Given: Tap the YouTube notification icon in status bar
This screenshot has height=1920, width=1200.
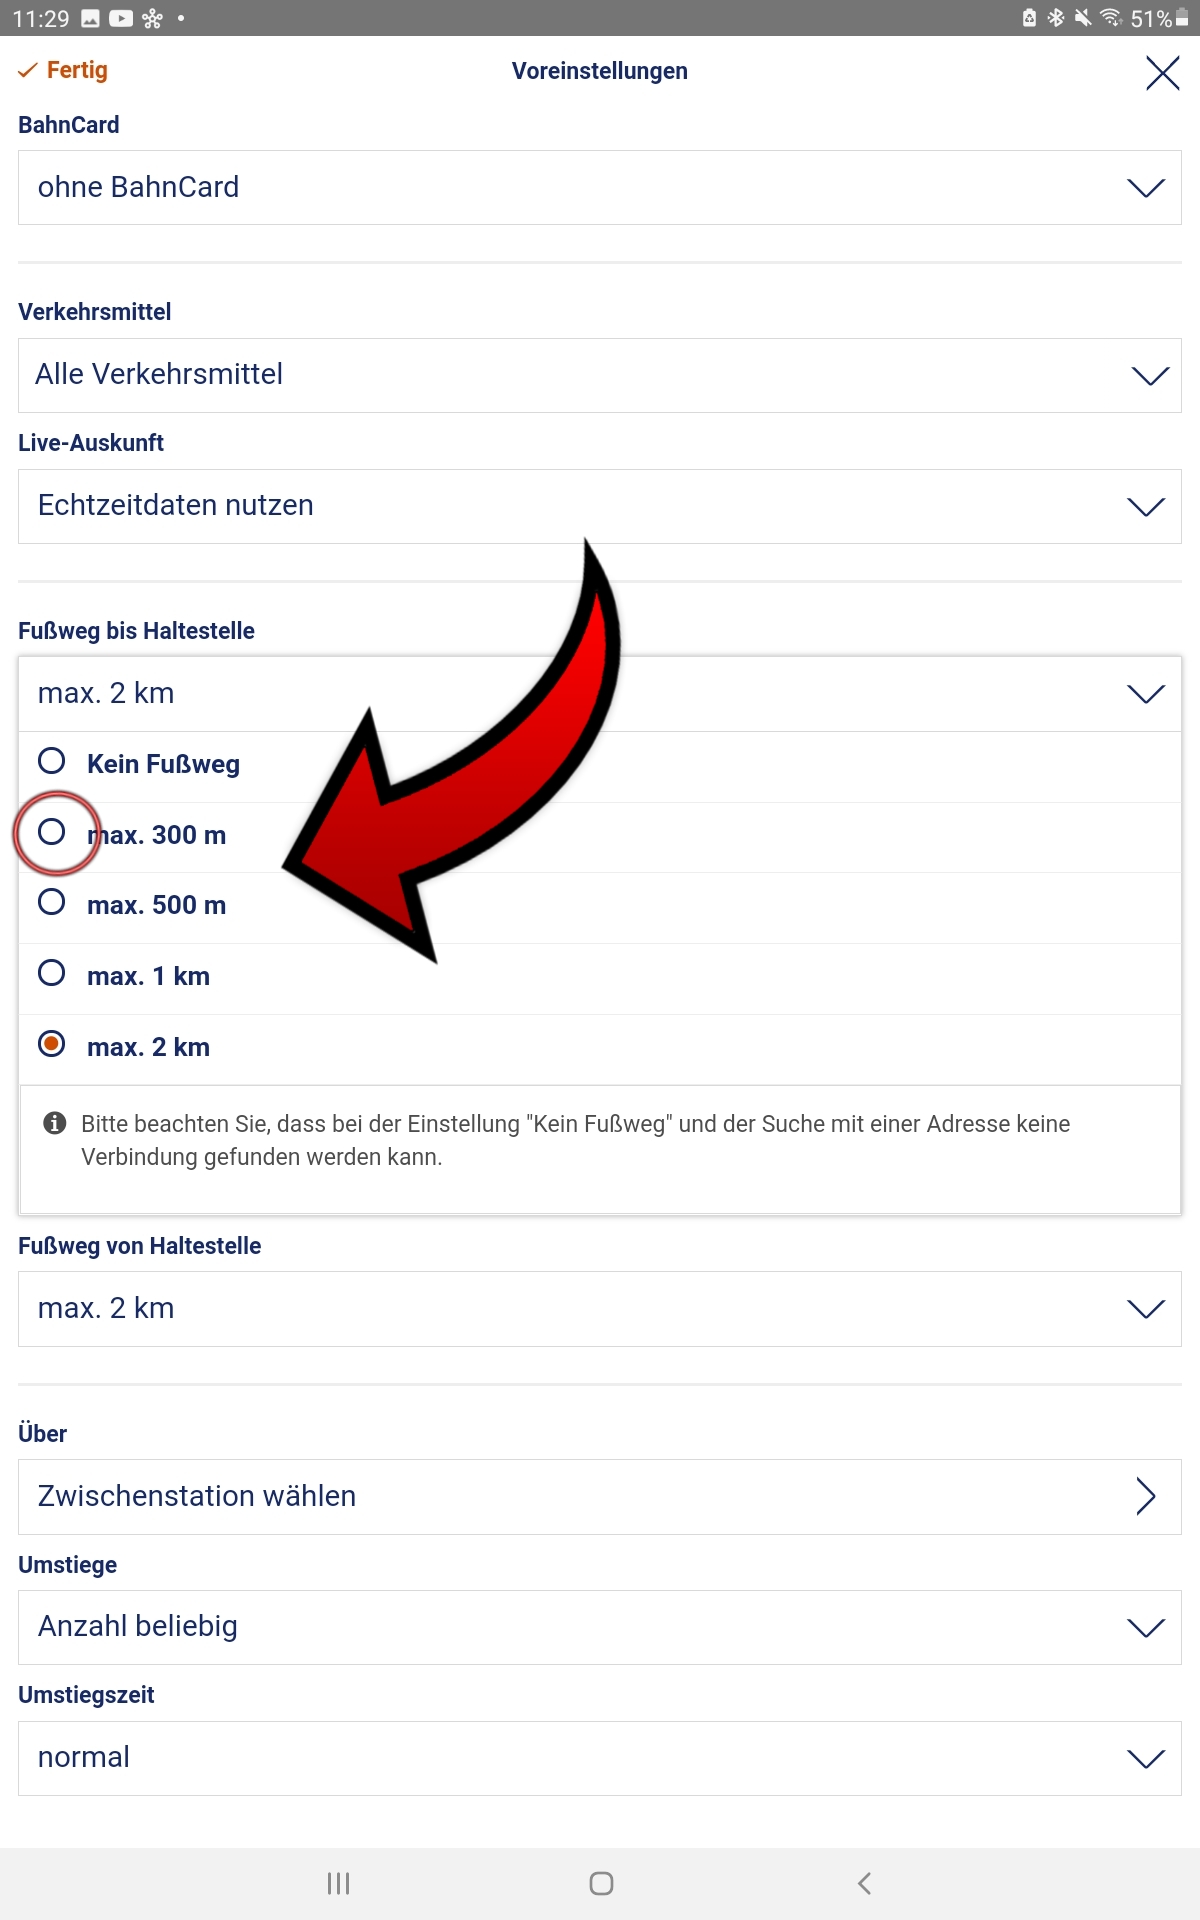Looking at the screenshot, I should (x=121, y=18).
